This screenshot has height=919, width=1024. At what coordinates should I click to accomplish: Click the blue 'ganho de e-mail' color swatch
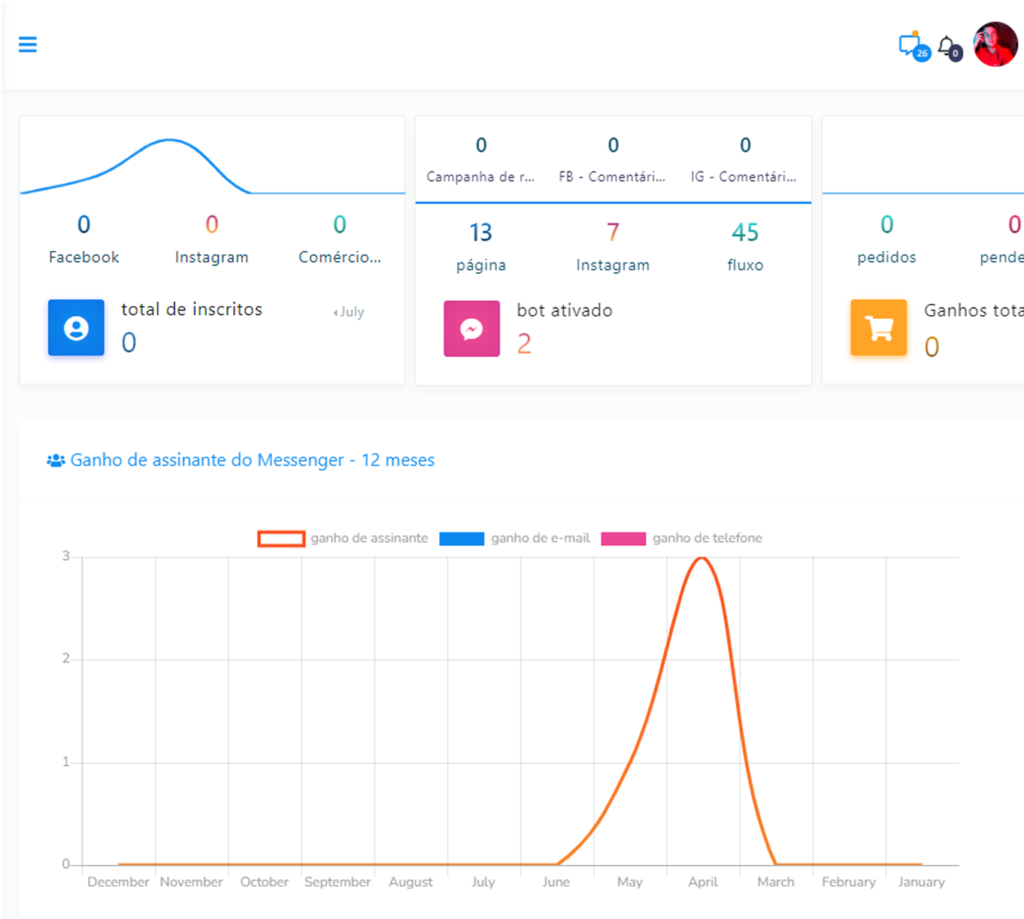coord(461,538)
